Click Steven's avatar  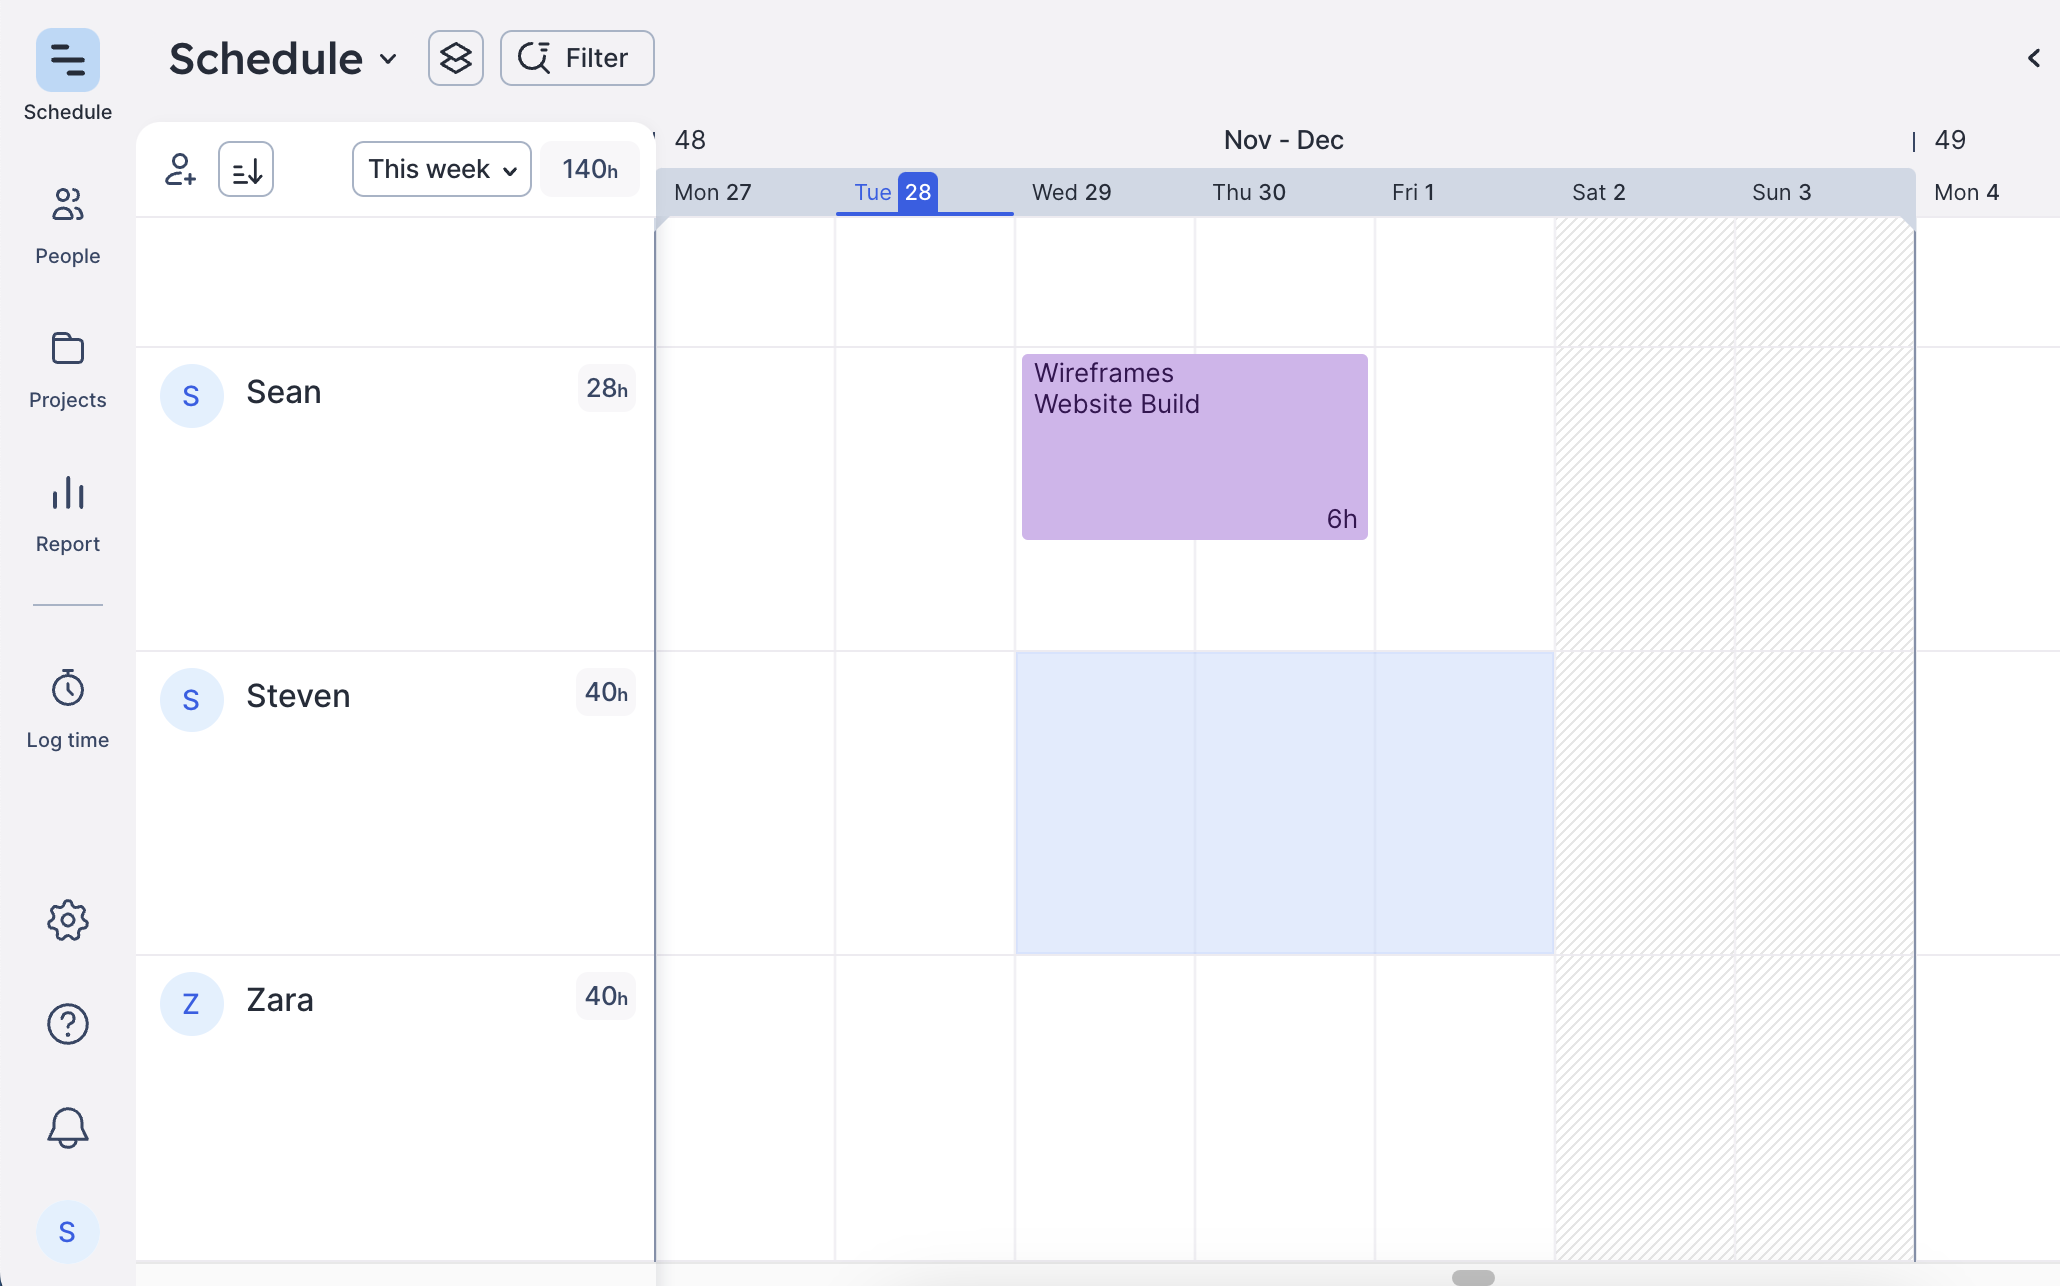pos(191,700)
